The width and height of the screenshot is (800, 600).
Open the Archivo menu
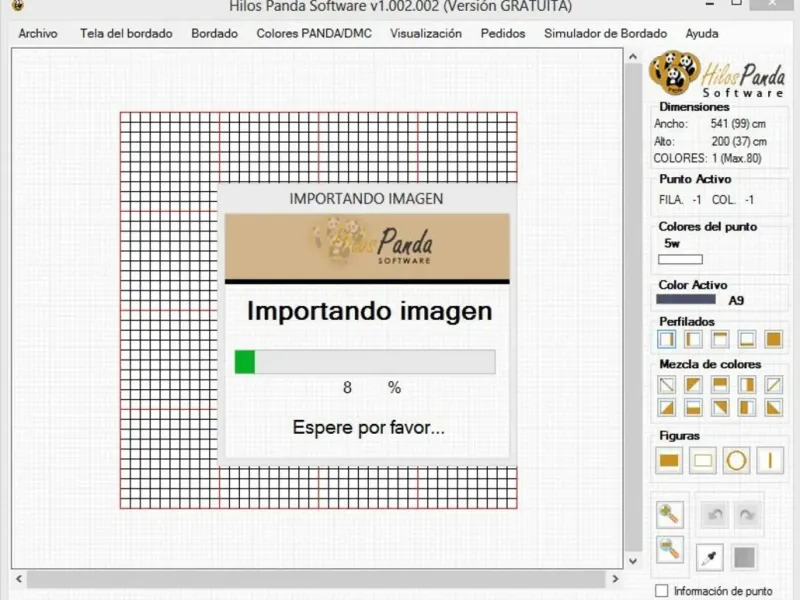[x=38, y=33]
